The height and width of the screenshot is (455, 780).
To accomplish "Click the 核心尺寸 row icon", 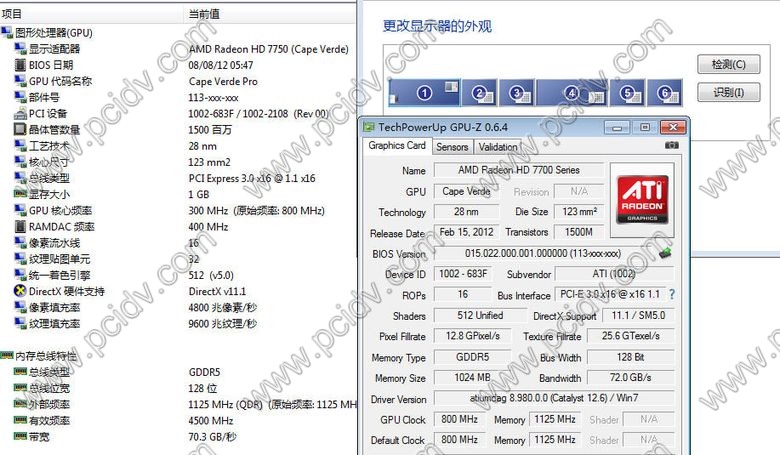I will coord(20,162).
